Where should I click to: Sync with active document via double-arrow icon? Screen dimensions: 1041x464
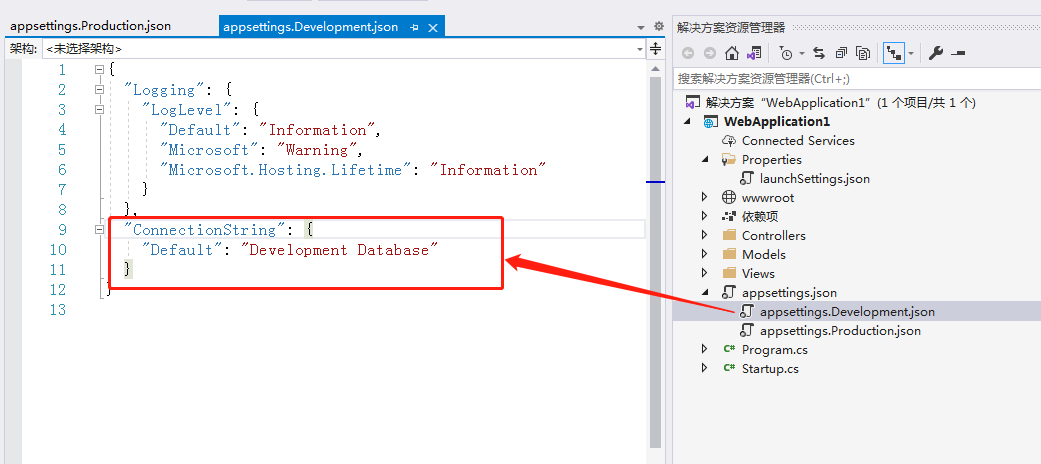pos(819,54)
